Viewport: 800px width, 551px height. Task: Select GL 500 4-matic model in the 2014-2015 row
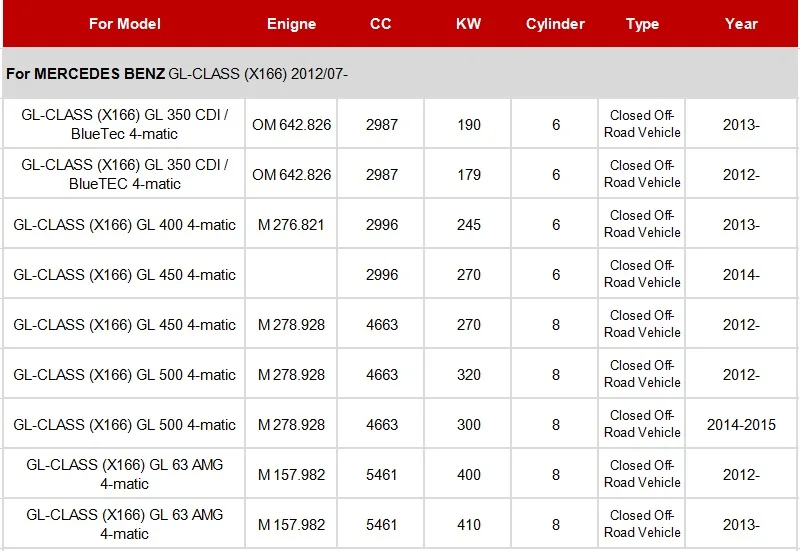point(124,424)
